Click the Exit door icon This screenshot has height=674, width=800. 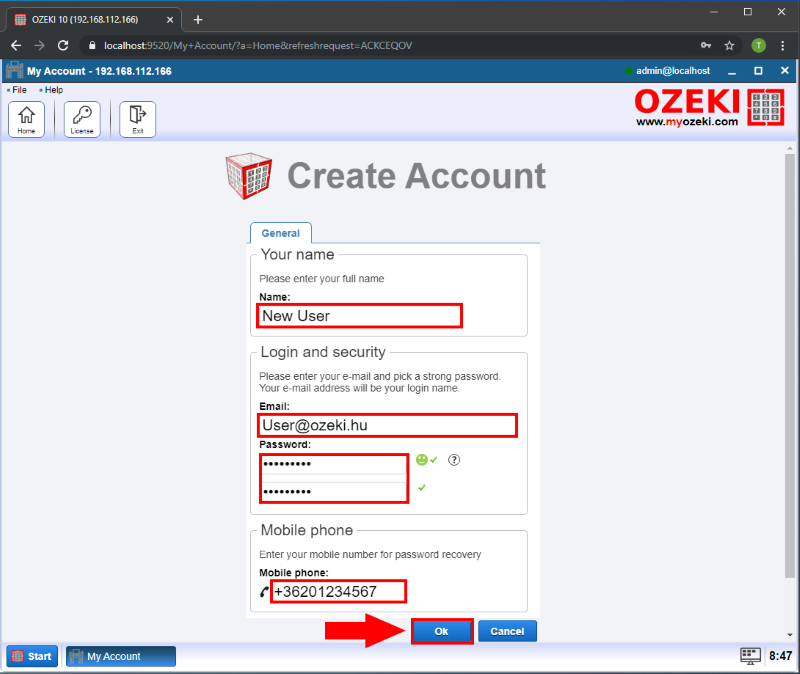click(x=137, y=119)
